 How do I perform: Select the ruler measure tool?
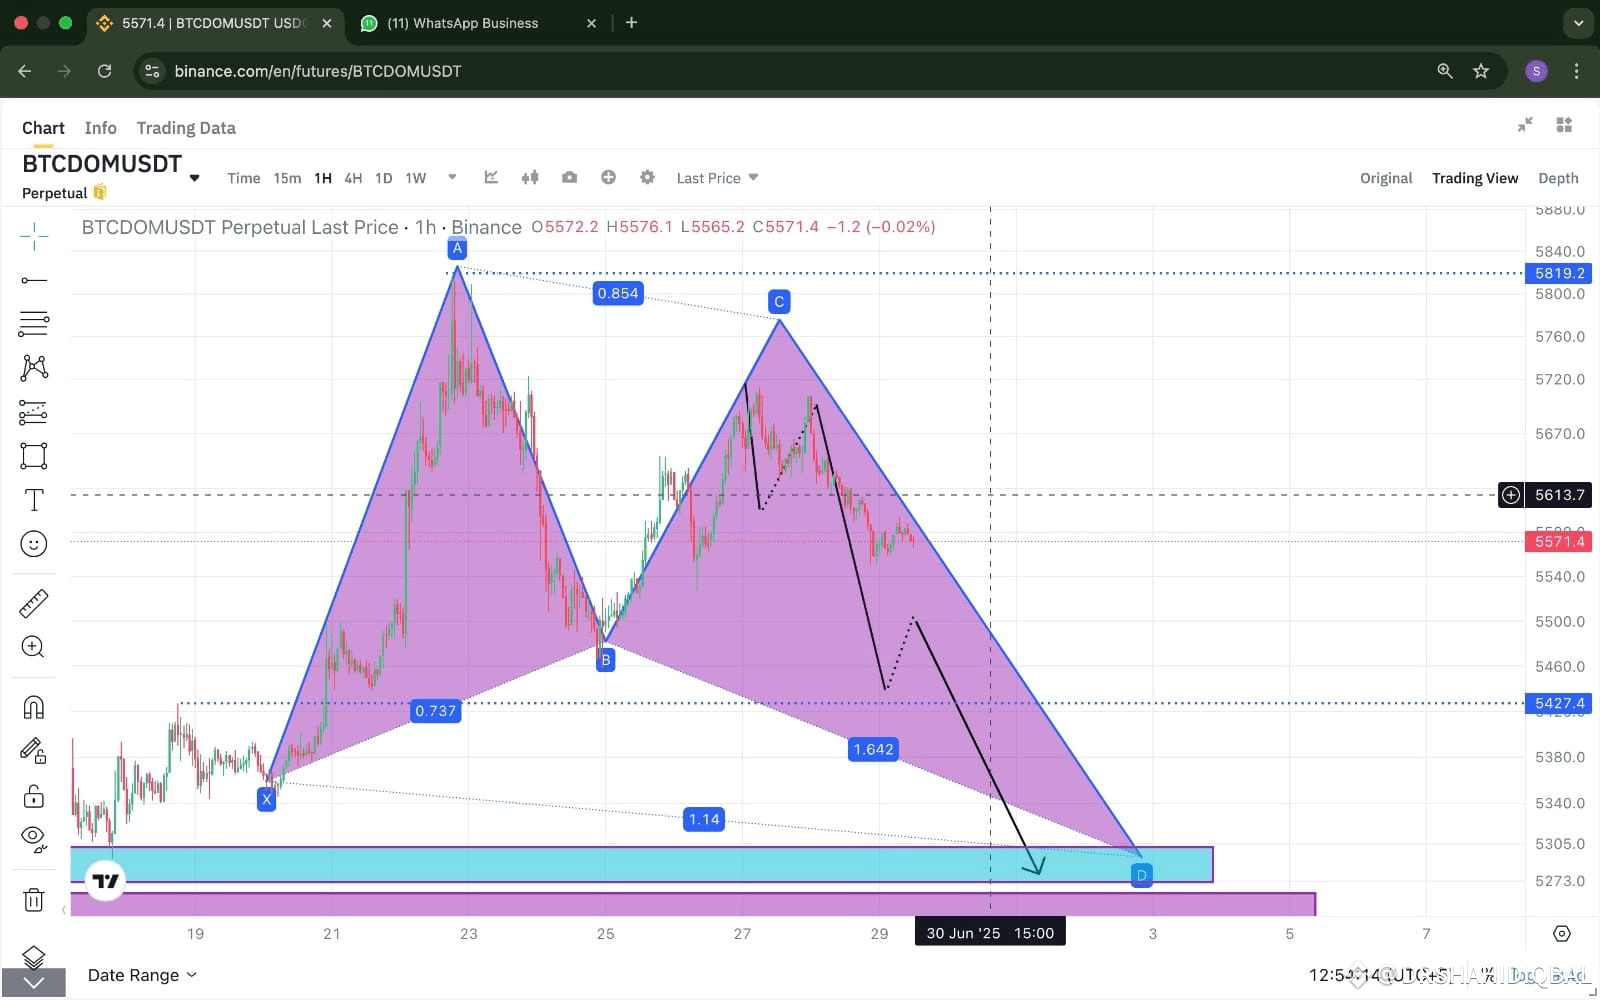pos(33,603)
